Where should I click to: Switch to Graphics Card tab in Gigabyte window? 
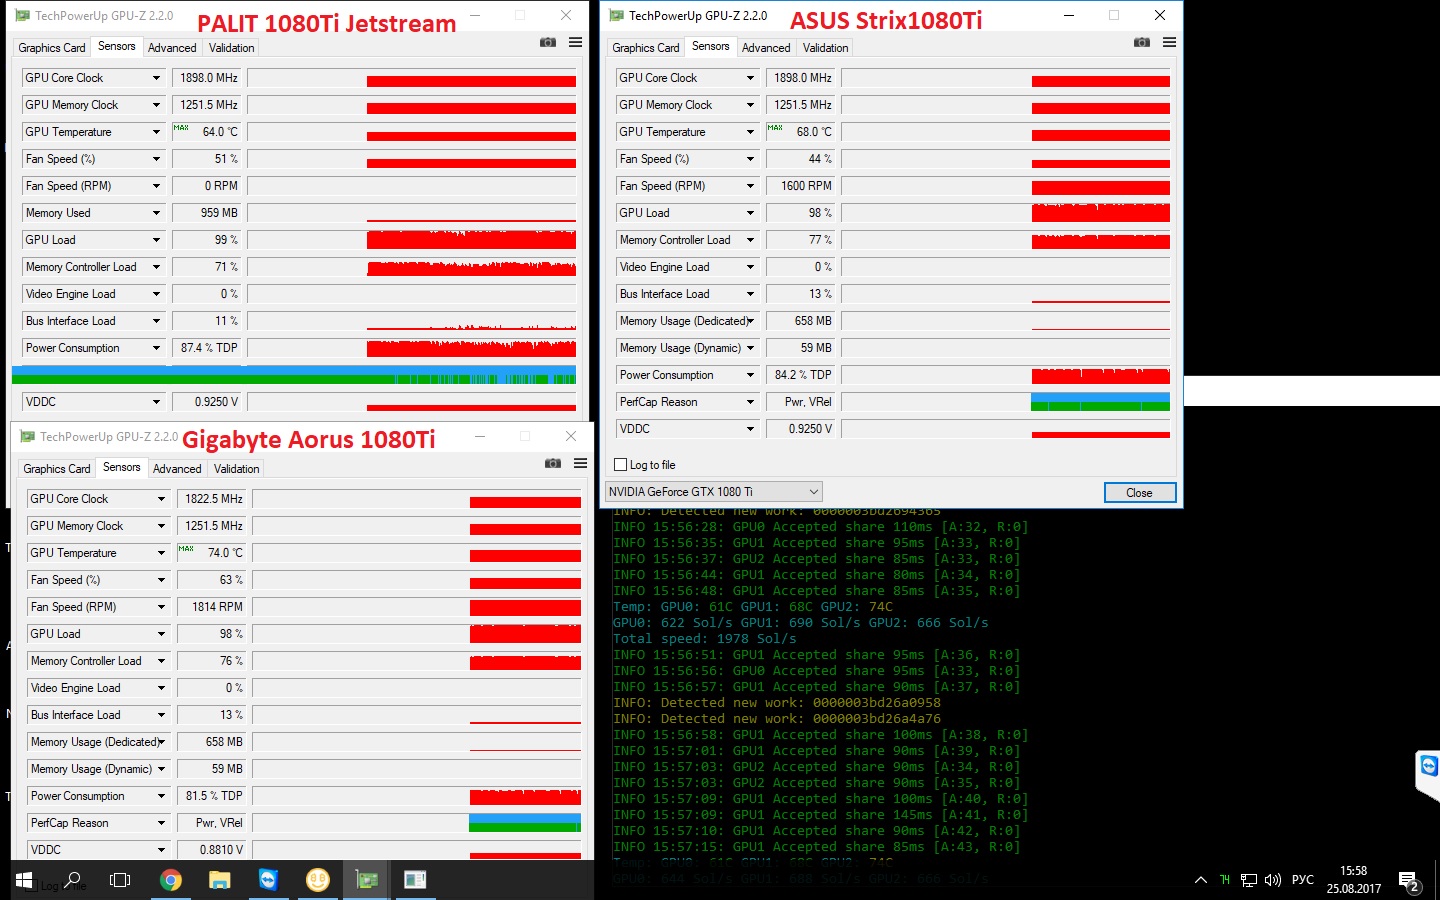pos(57,469)
